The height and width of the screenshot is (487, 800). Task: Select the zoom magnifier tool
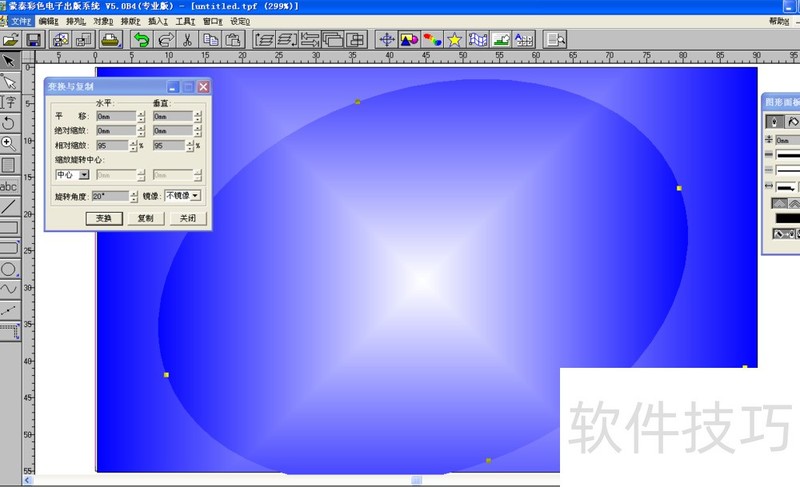click(x=9, y=144)
